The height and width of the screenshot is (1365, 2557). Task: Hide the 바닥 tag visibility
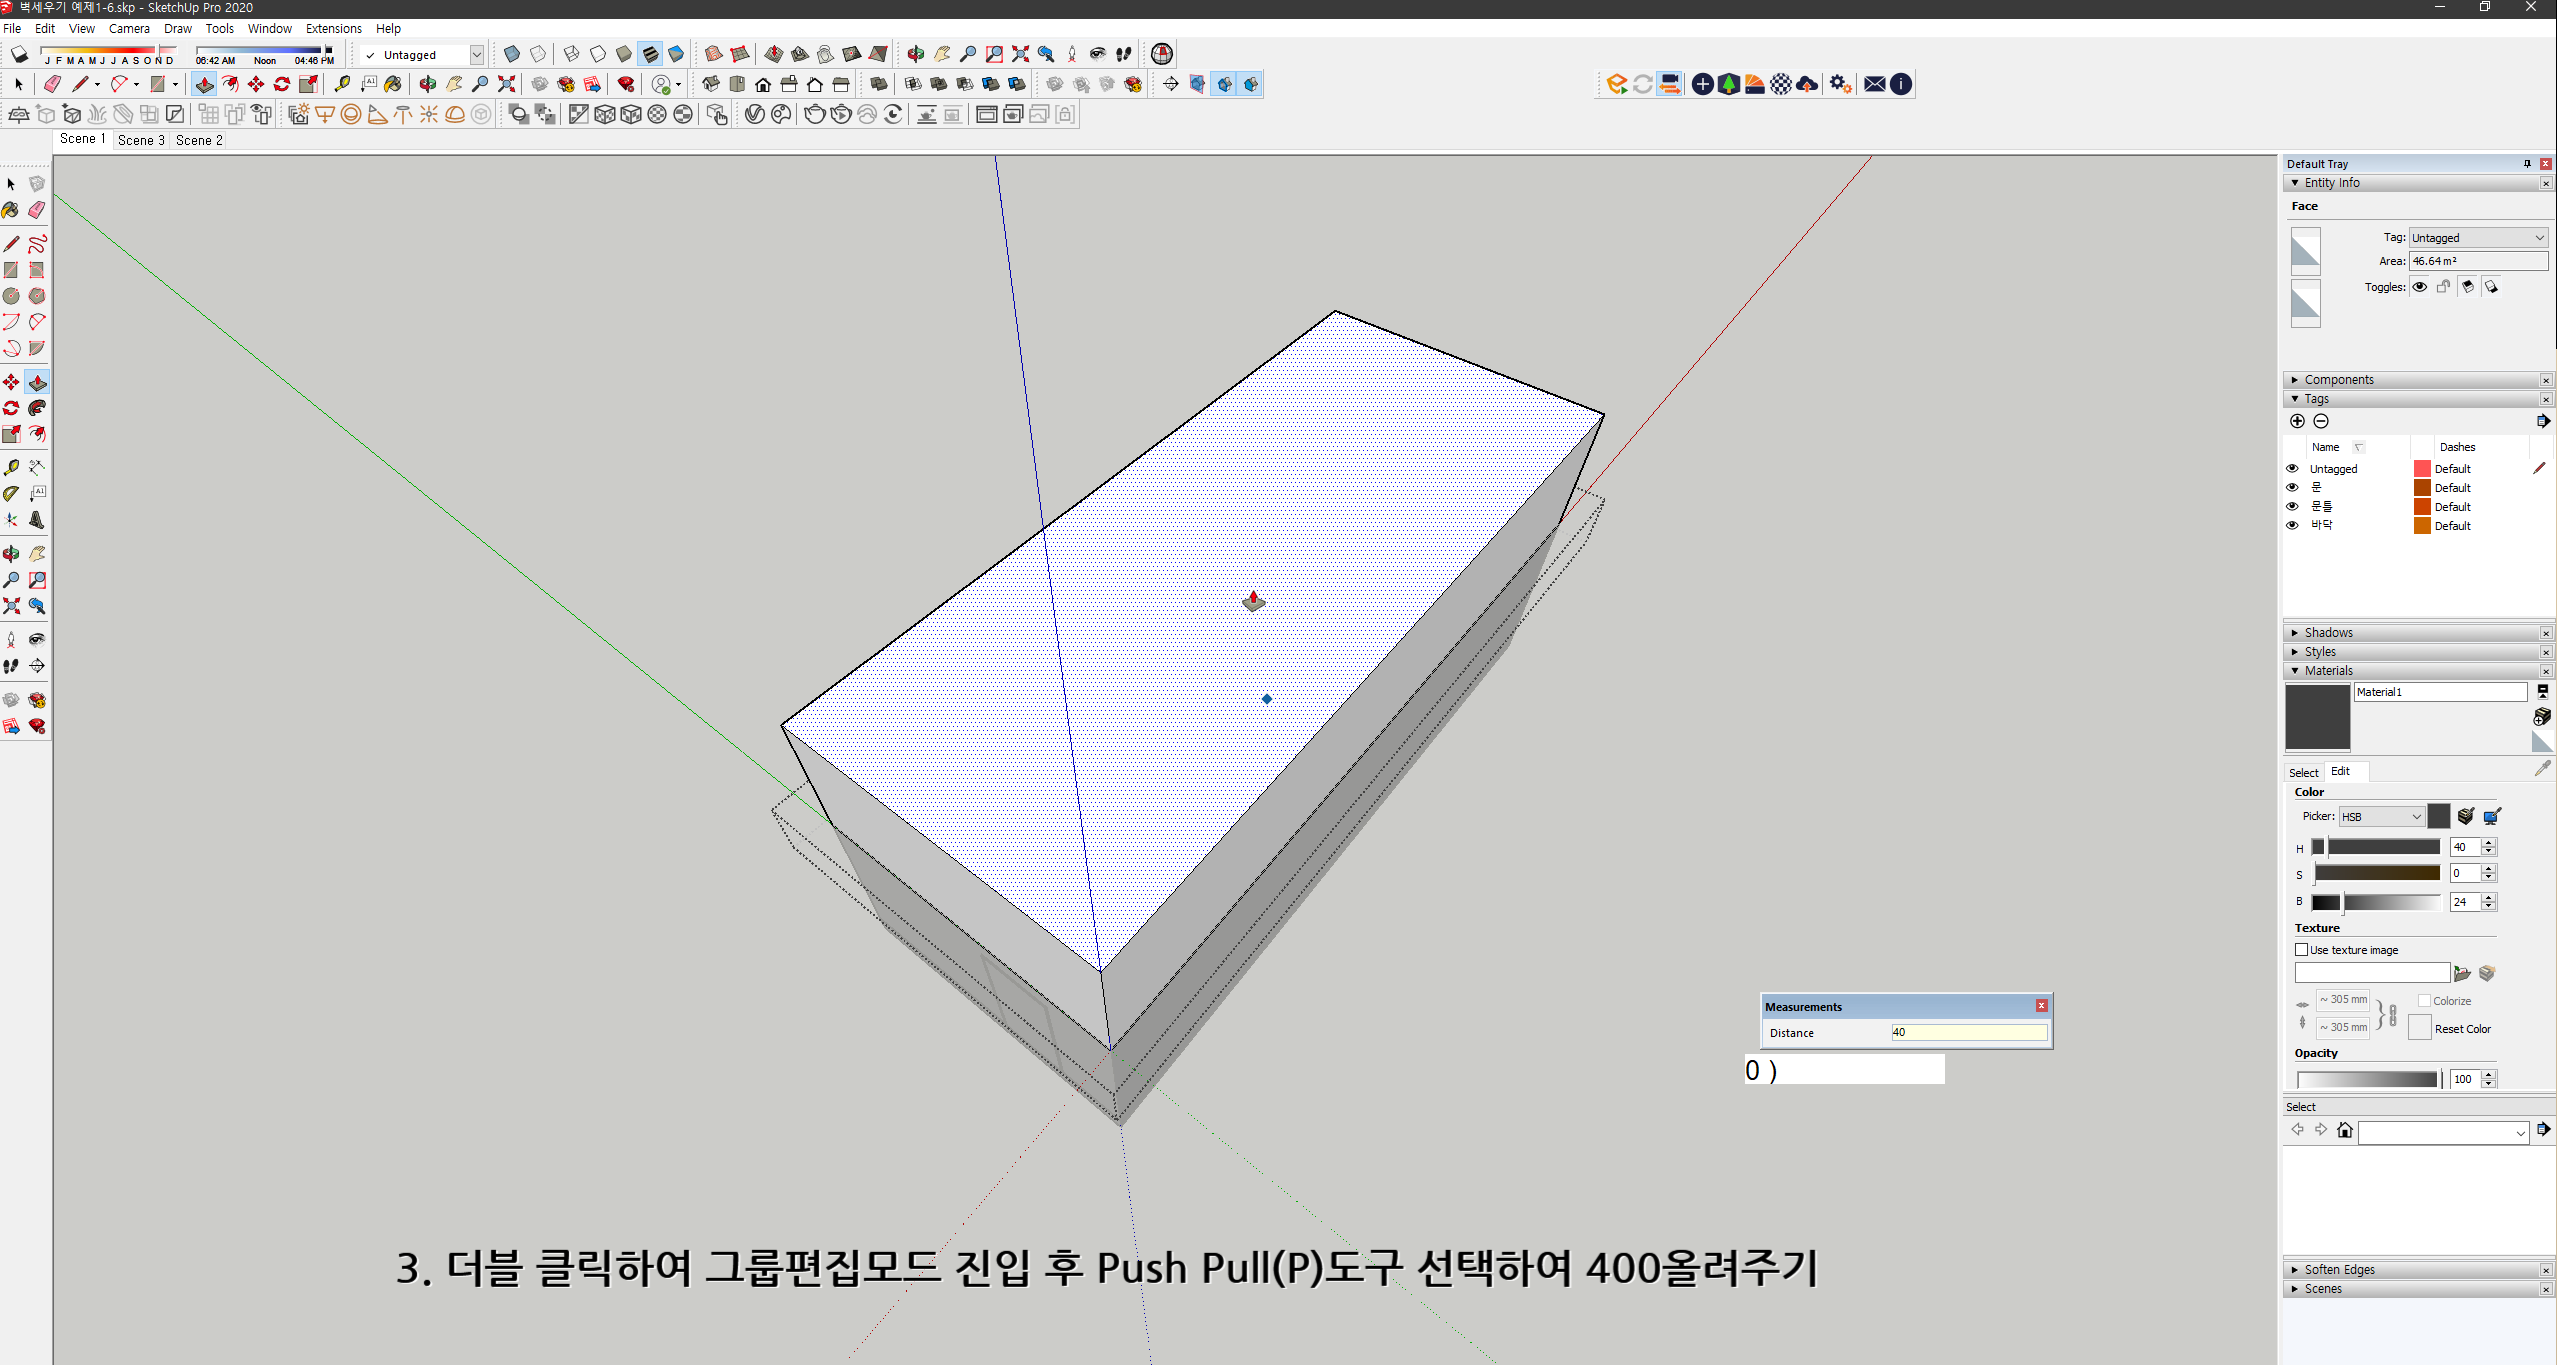[2293, 525]
